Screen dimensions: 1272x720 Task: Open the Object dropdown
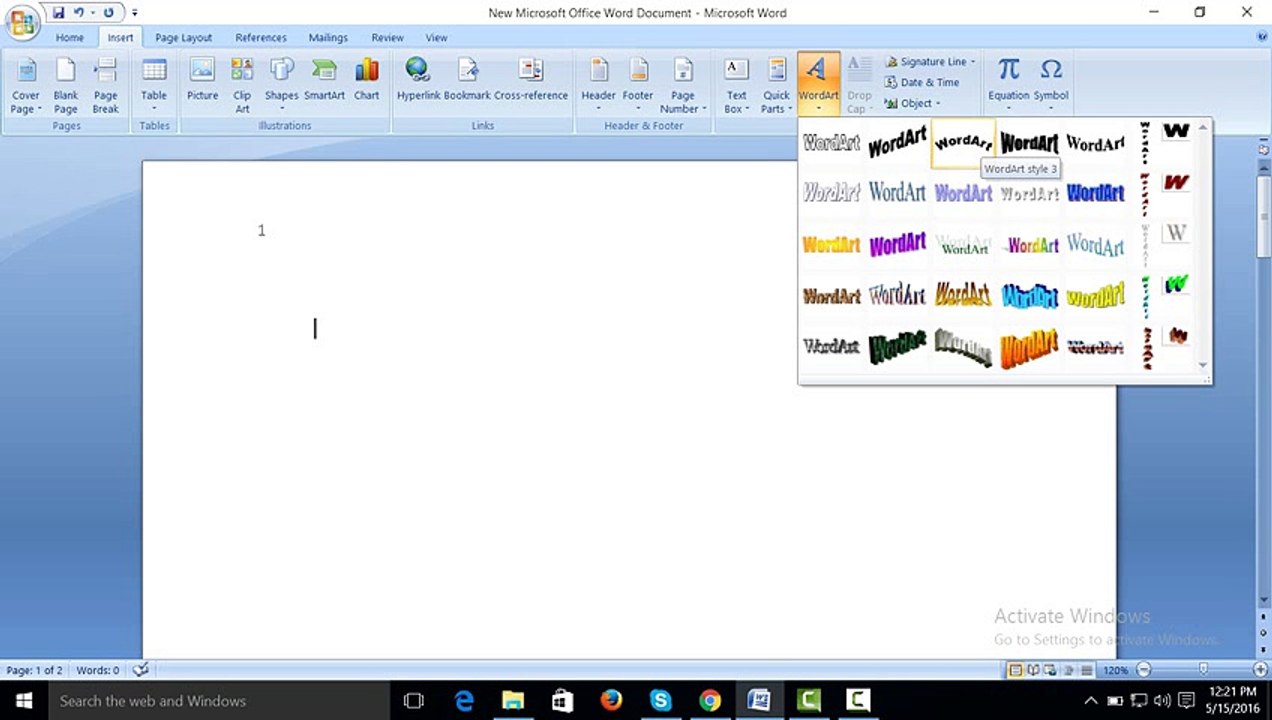pyautogui.click(x=912, y=103)
